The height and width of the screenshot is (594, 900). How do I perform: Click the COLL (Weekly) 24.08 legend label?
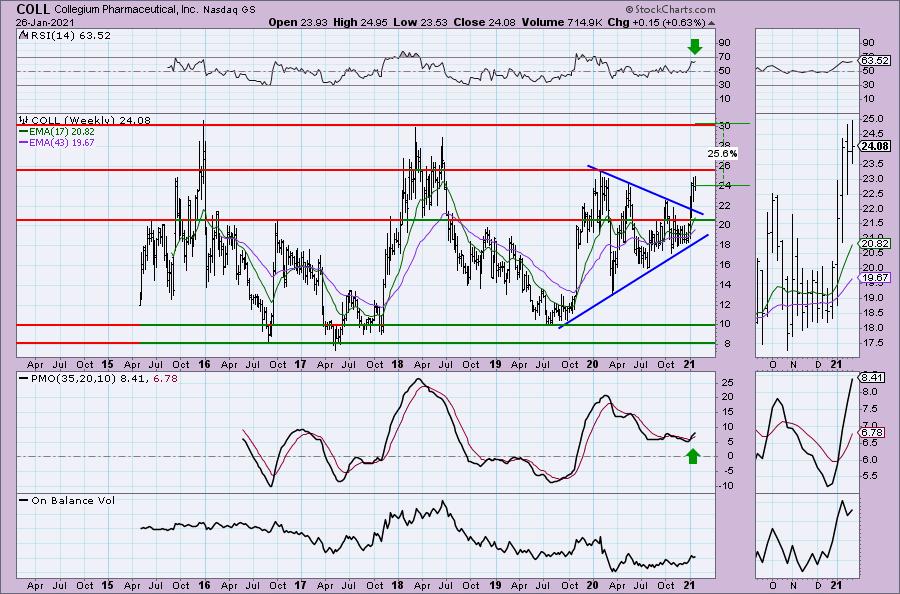pos(91,120)
